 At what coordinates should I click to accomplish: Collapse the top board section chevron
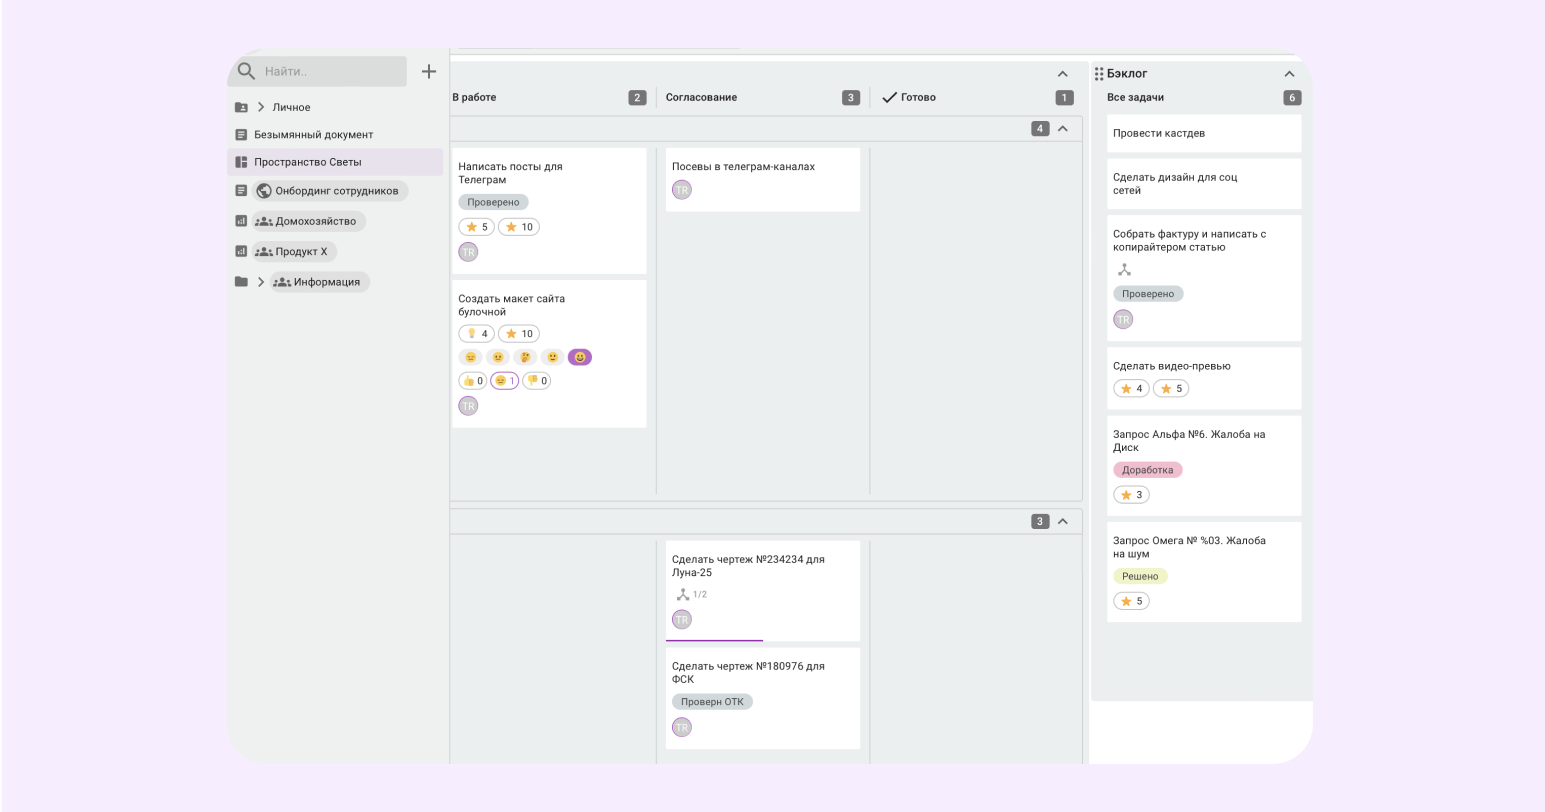click(x=1062, y=74)
